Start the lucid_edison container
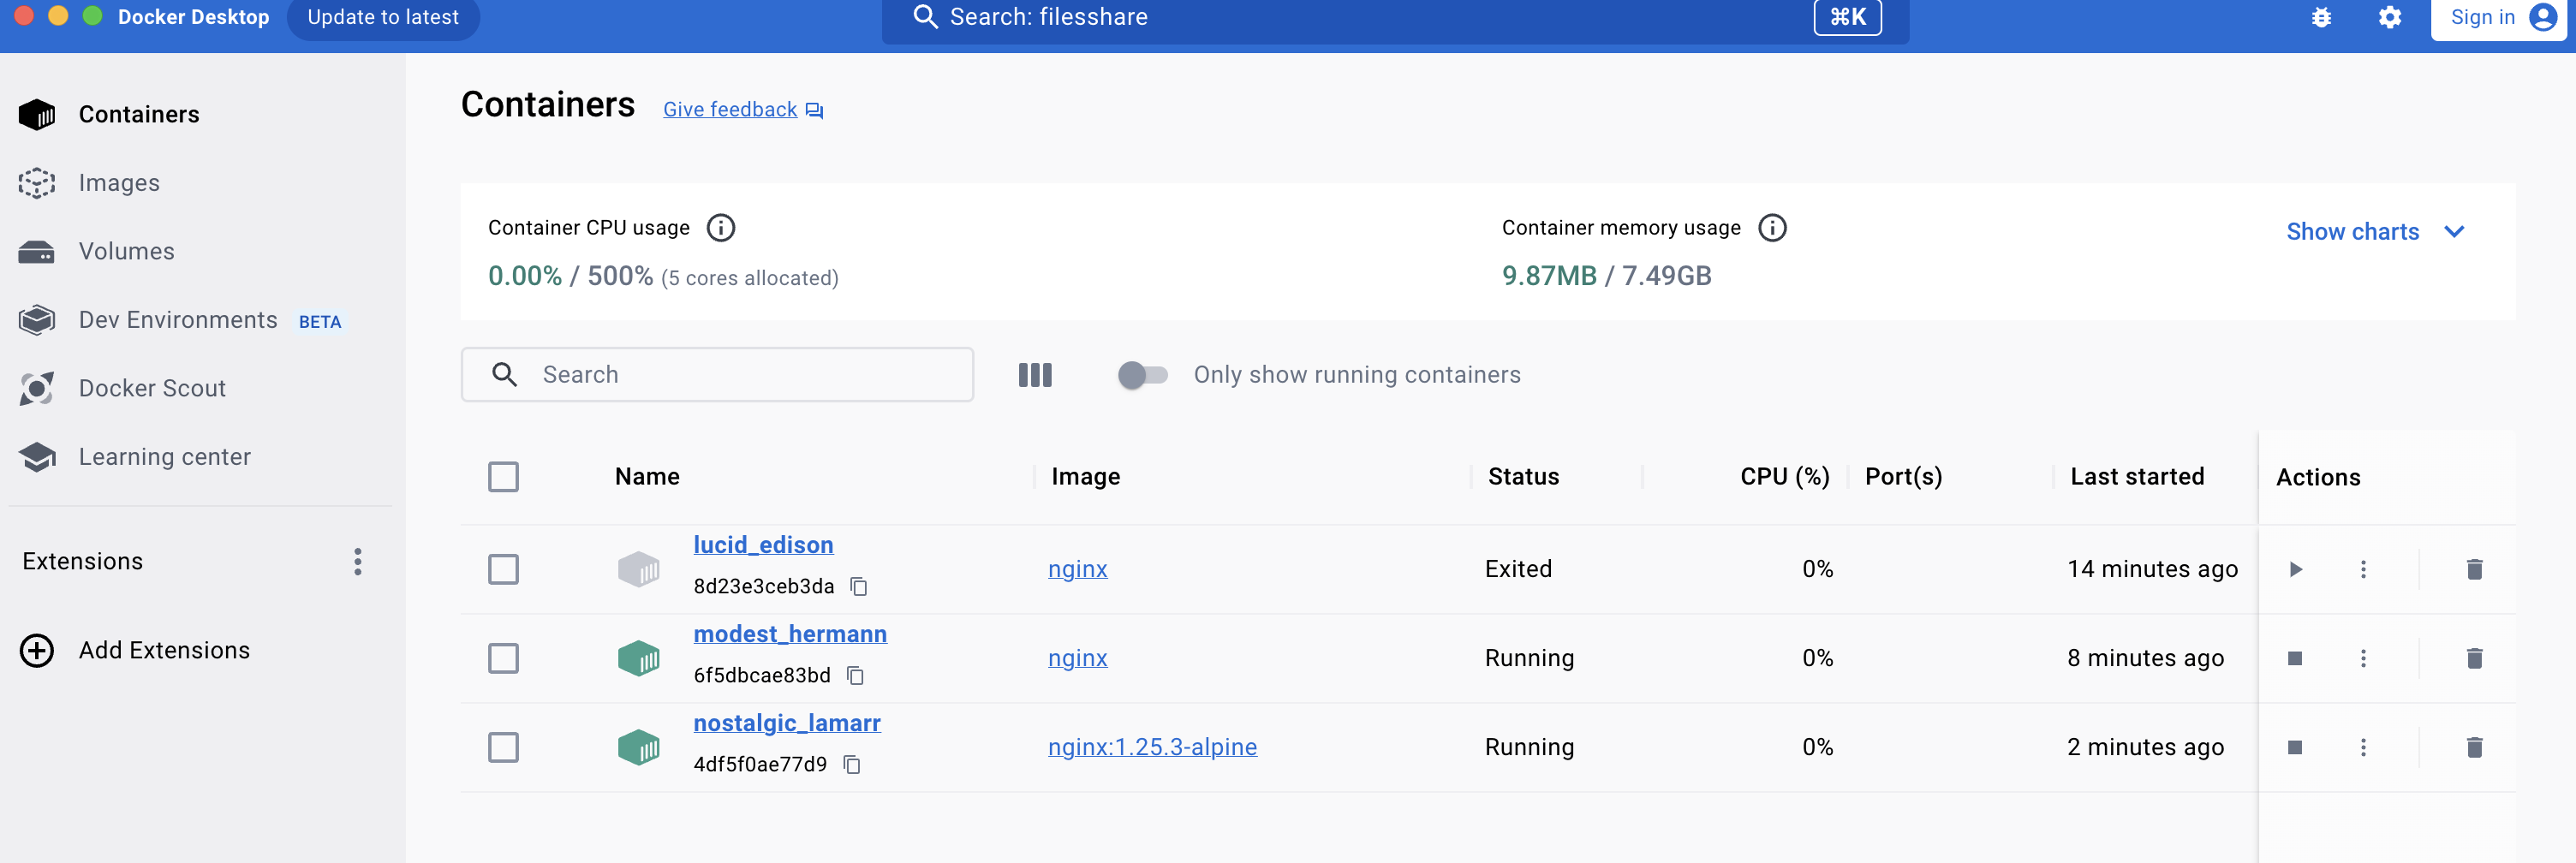2576x863 pixels. point(2295,569)
